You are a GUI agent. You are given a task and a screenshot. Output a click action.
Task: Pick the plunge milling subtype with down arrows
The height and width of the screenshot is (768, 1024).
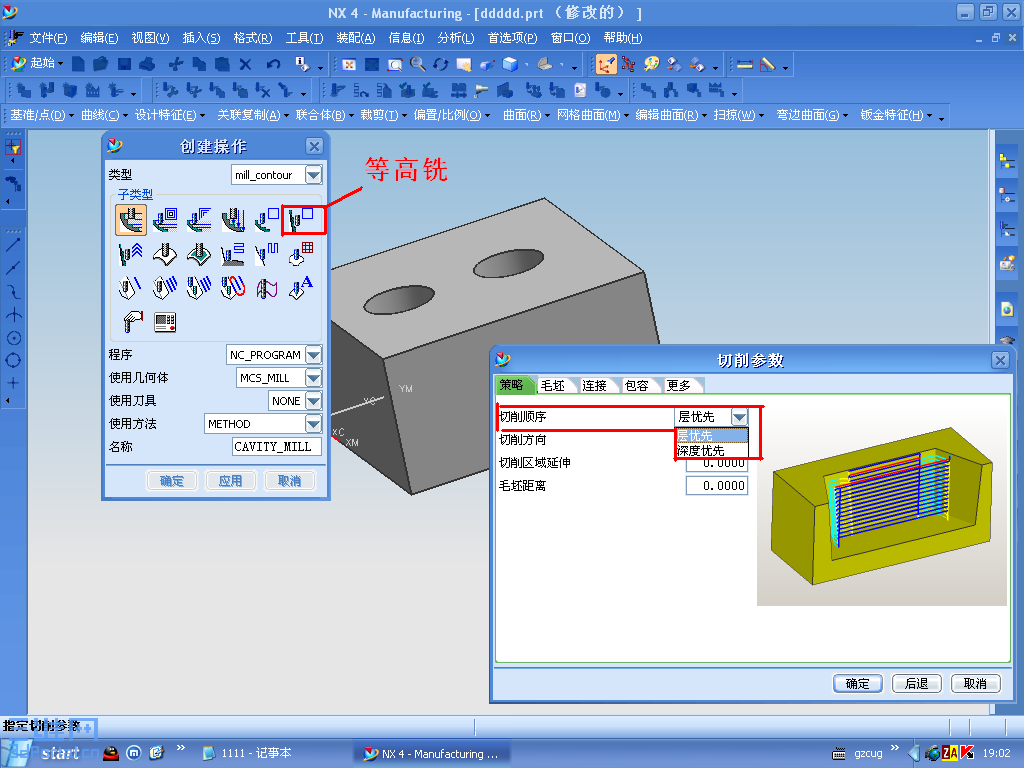(x=233, y=220)
